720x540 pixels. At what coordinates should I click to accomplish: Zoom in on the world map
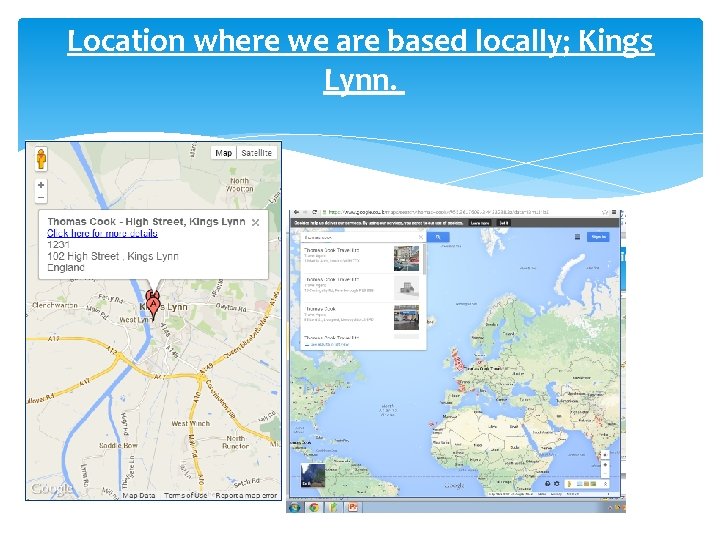[x=605, y=465]
